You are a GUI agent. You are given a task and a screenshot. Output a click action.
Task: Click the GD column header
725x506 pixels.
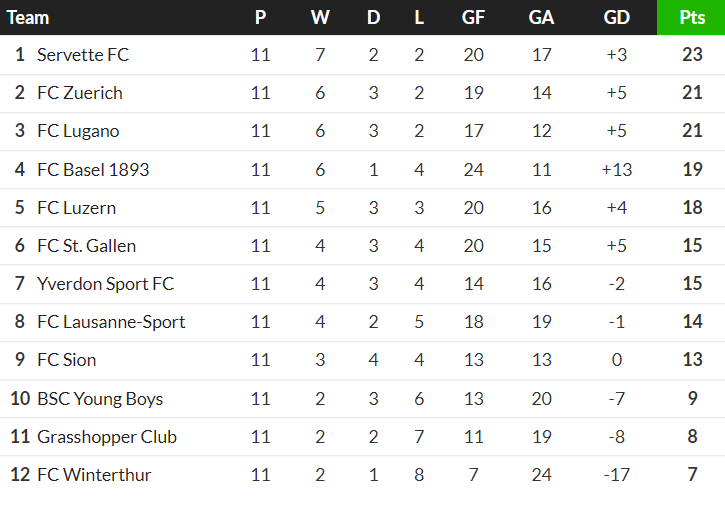617,18
